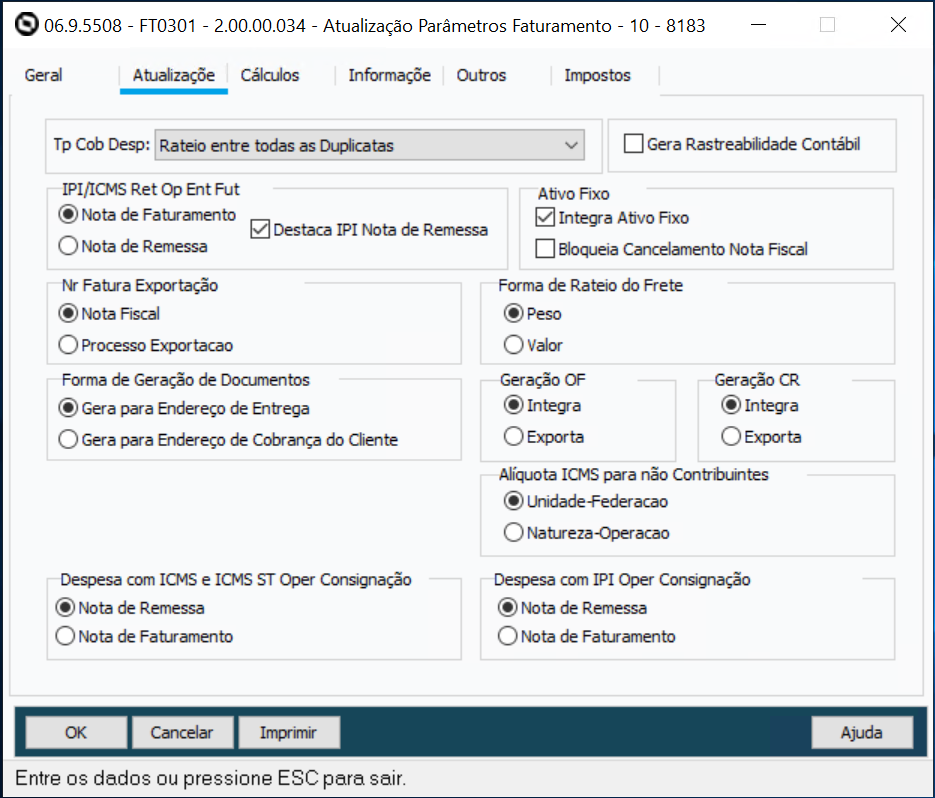
Task: Open the Tp Cob Desp dropdown
Action: point(370,145)
